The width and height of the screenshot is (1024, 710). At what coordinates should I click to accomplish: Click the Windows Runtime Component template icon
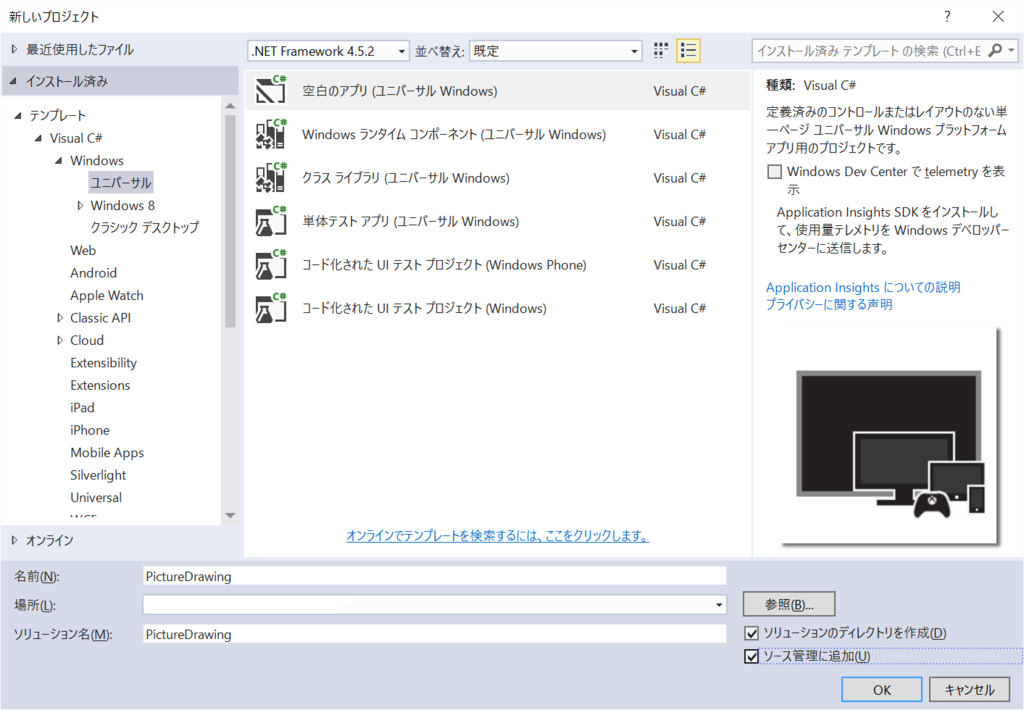(x=271, y=134)
